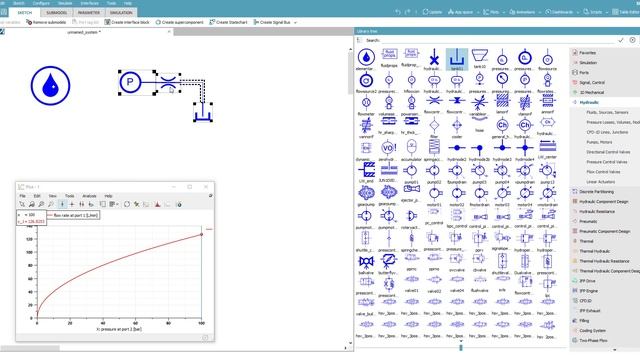The height and width of the screenshot is (360, 640).
Task: Click the red peak marker plot tool
Action: 158,204
